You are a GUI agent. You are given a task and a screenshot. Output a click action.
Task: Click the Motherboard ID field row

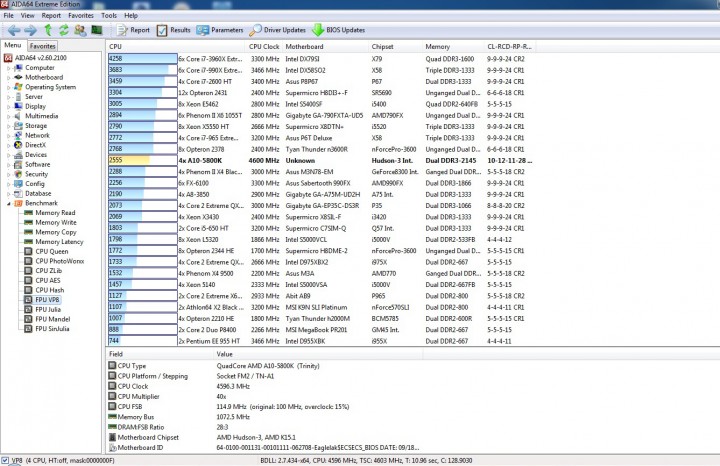[264, 448]
